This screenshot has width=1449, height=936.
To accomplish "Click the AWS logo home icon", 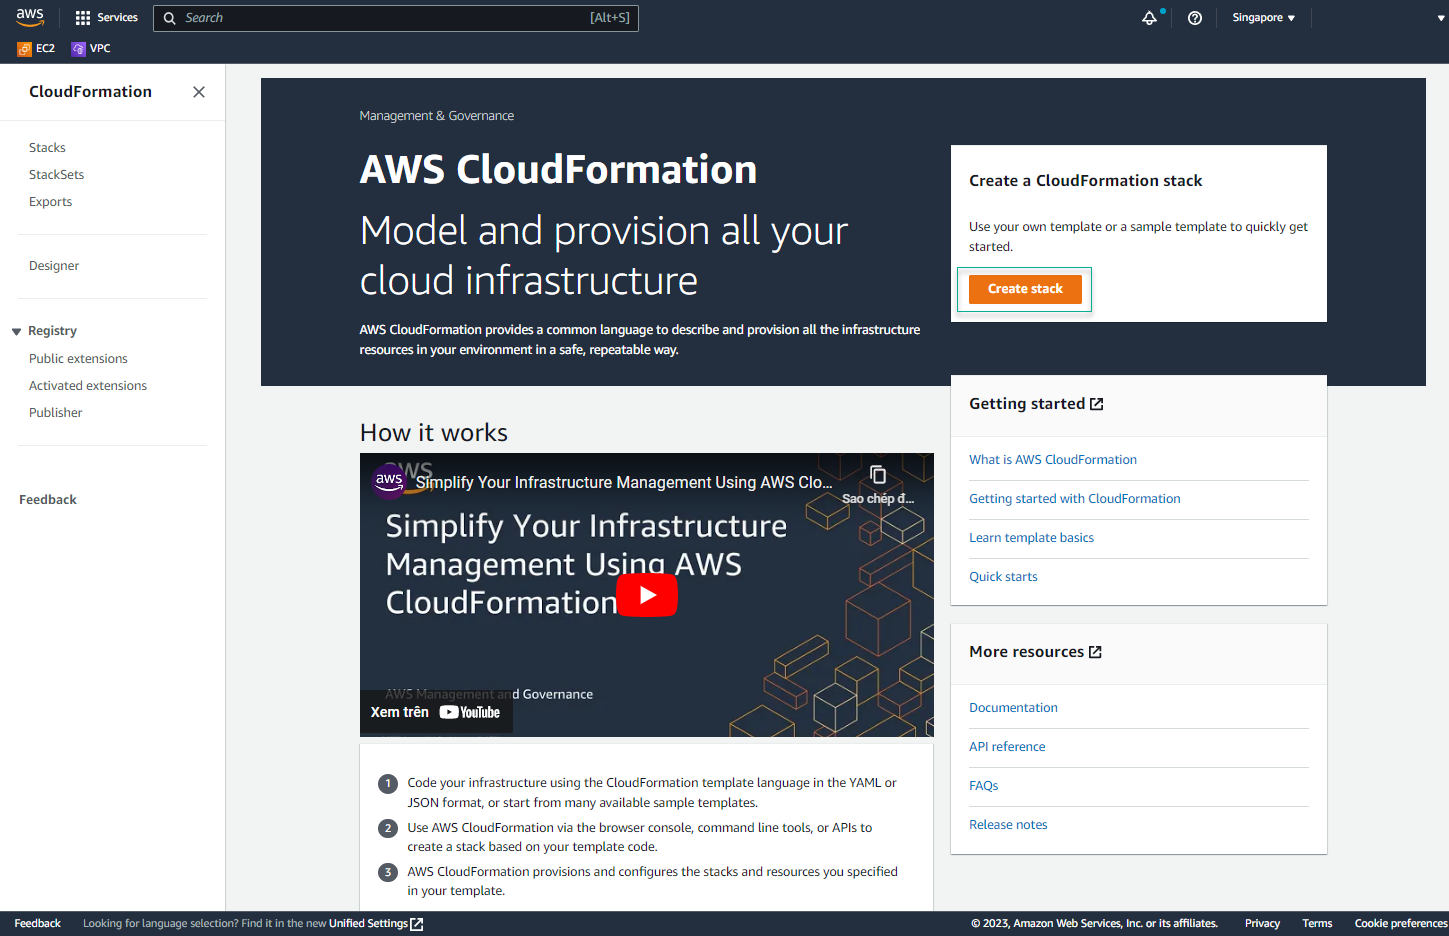I will [x=30, y=17].
